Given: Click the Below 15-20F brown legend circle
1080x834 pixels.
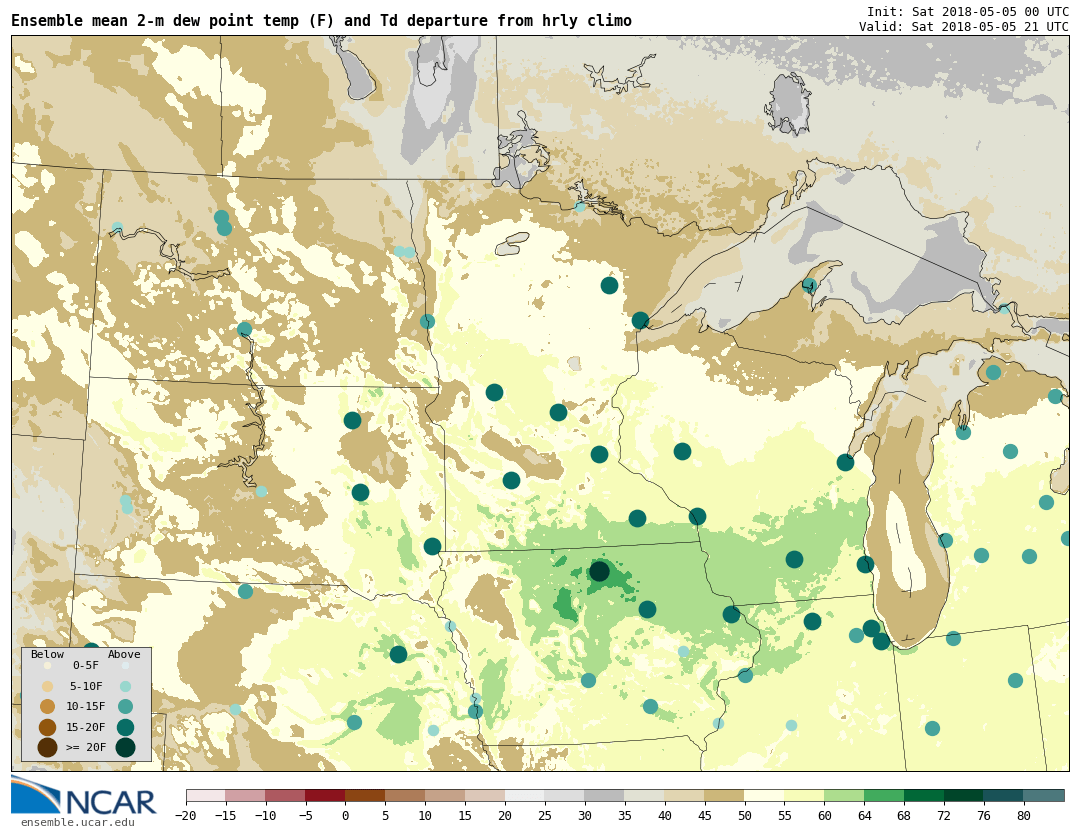Looking at the screenshot, I should coord(47,727).
